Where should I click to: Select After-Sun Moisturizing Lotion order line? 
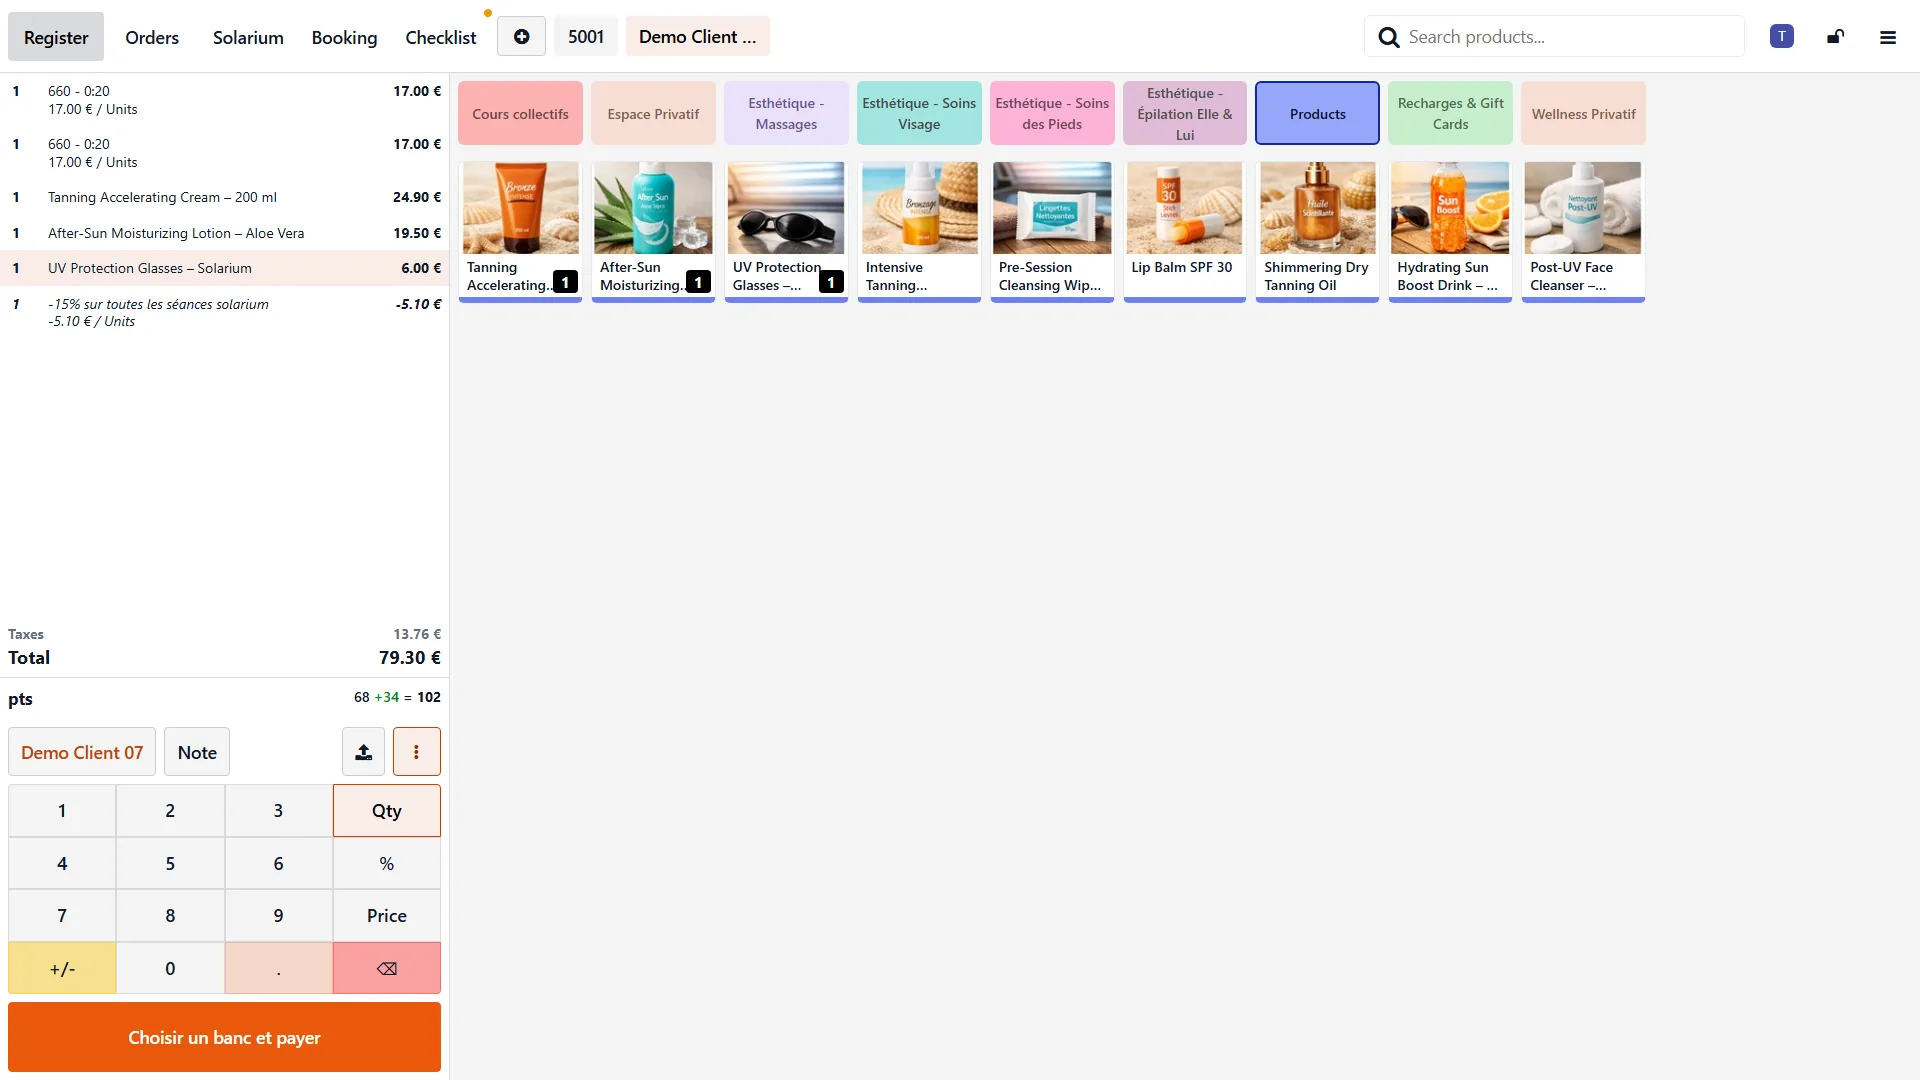(x=224, y=233)
